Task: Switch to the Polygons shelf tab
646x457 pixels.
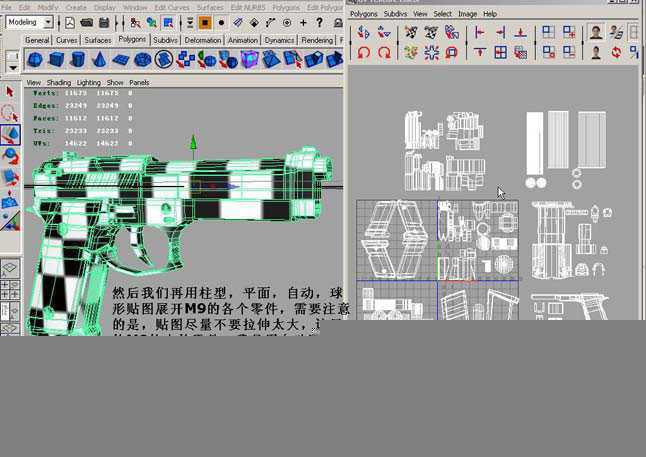Action: tap(132, 39)
